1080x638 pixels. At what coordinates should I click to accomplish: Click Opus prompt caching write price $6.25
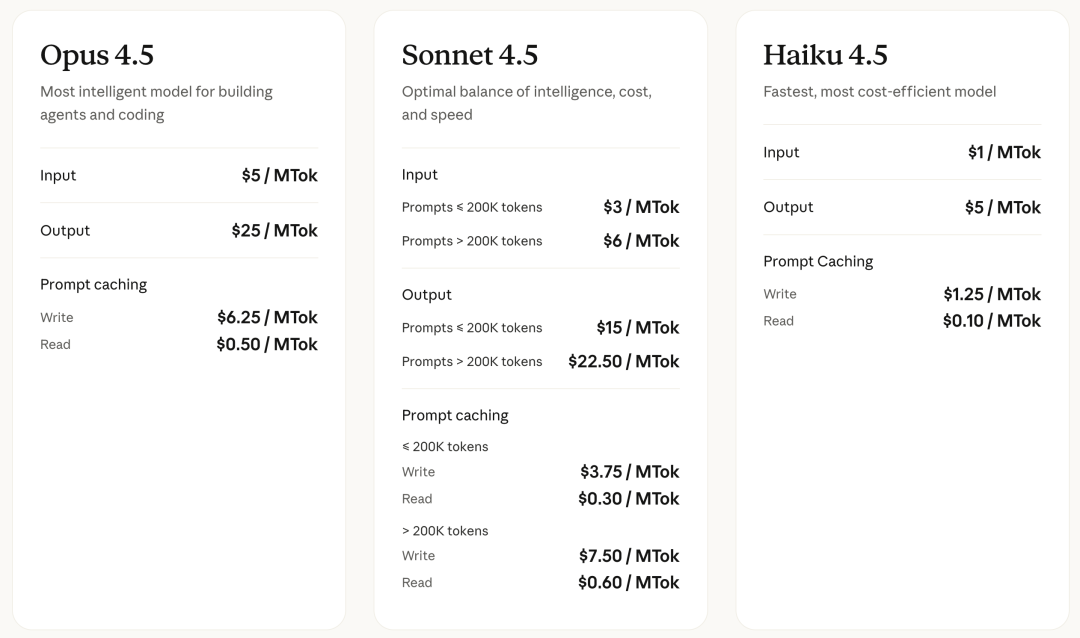[x=267, y=318]
